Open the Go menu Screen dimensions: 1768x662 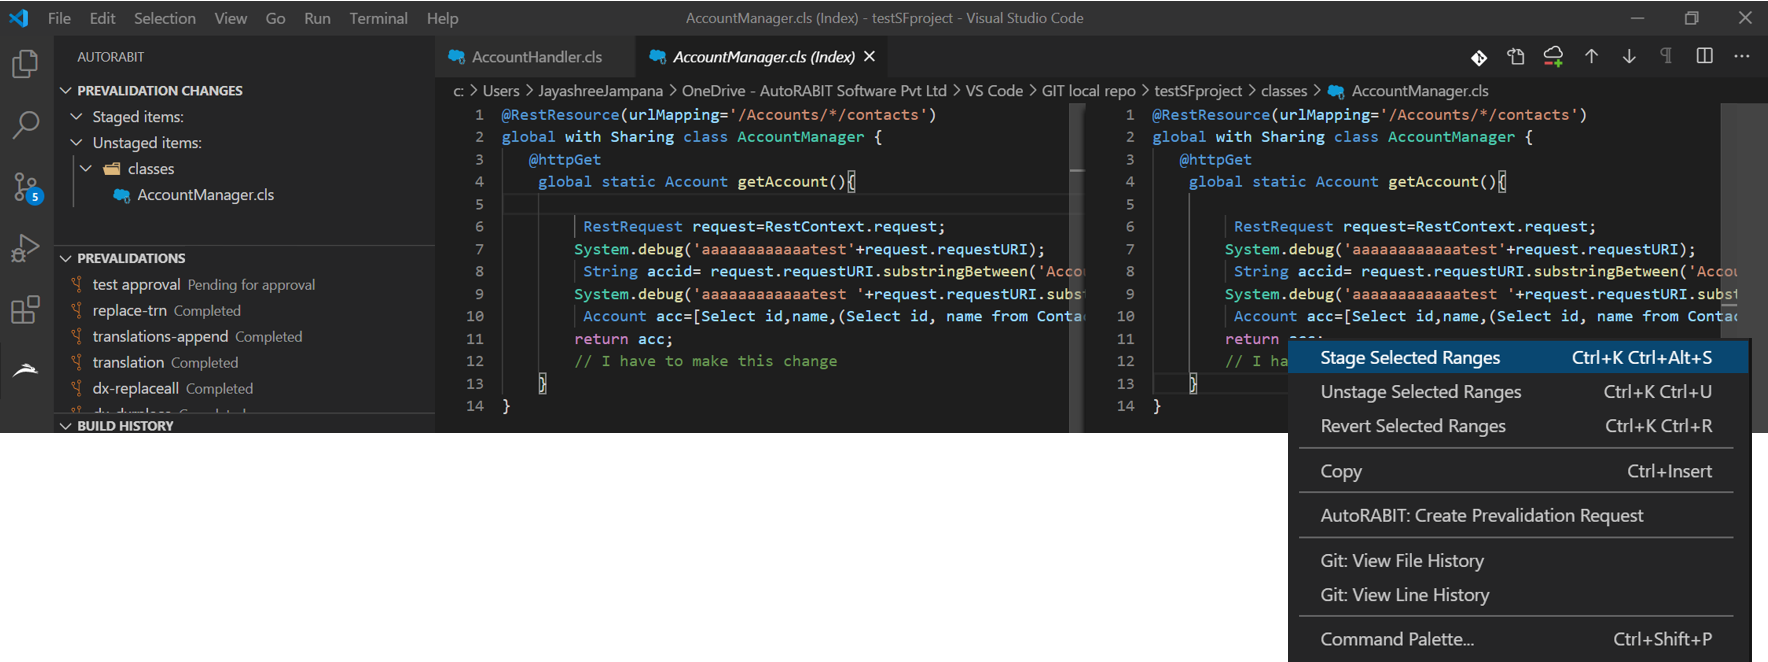275,18
